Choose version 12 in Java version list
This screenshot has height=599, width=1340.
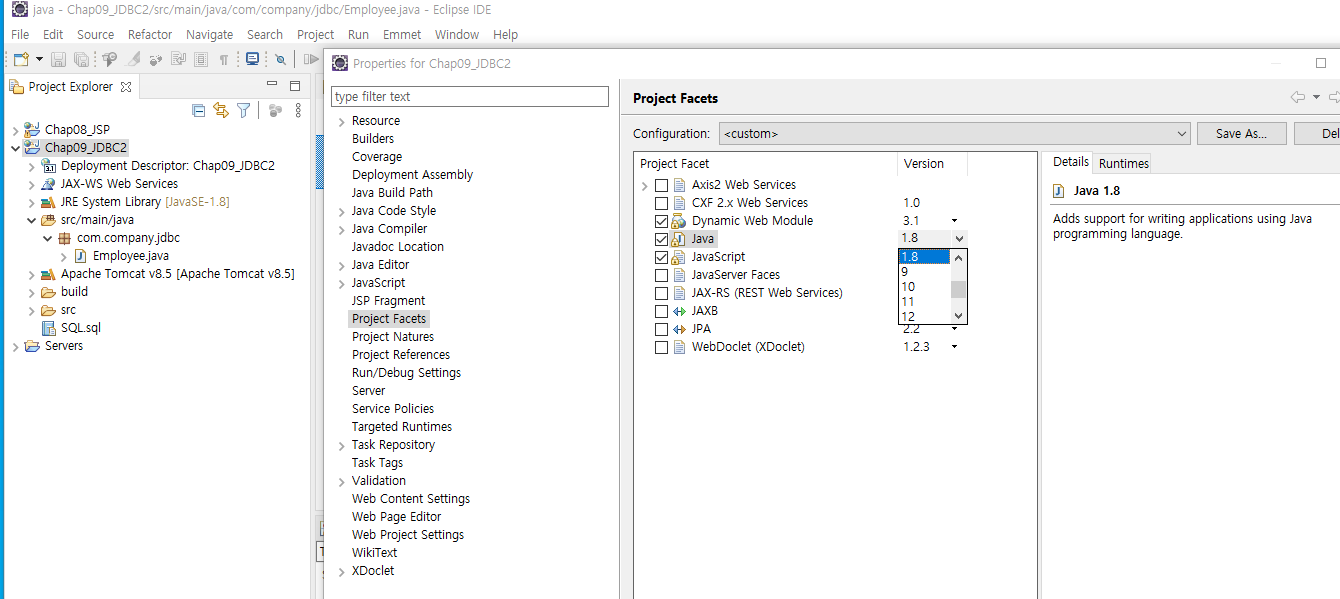(x=925, y=317)
